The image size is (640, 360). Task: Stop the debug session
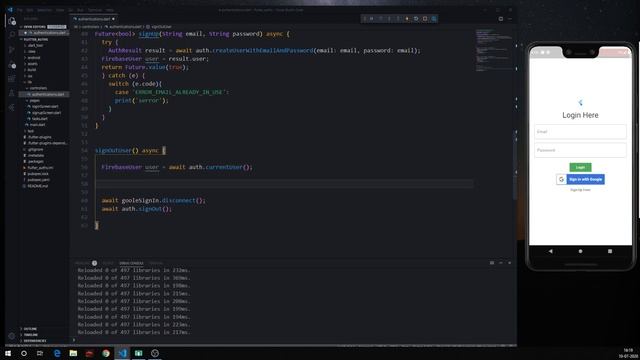tap(425, 19)
